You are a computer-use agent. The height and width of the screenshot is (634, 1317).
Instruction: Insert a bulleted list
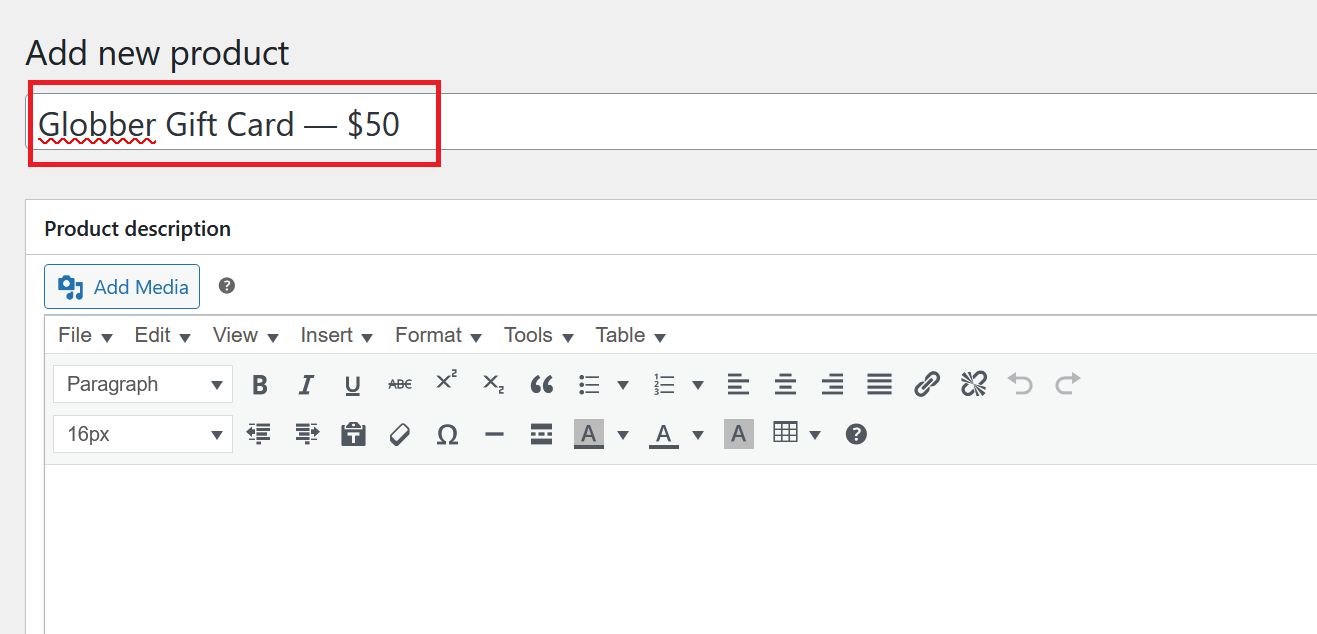coord(589,384)
